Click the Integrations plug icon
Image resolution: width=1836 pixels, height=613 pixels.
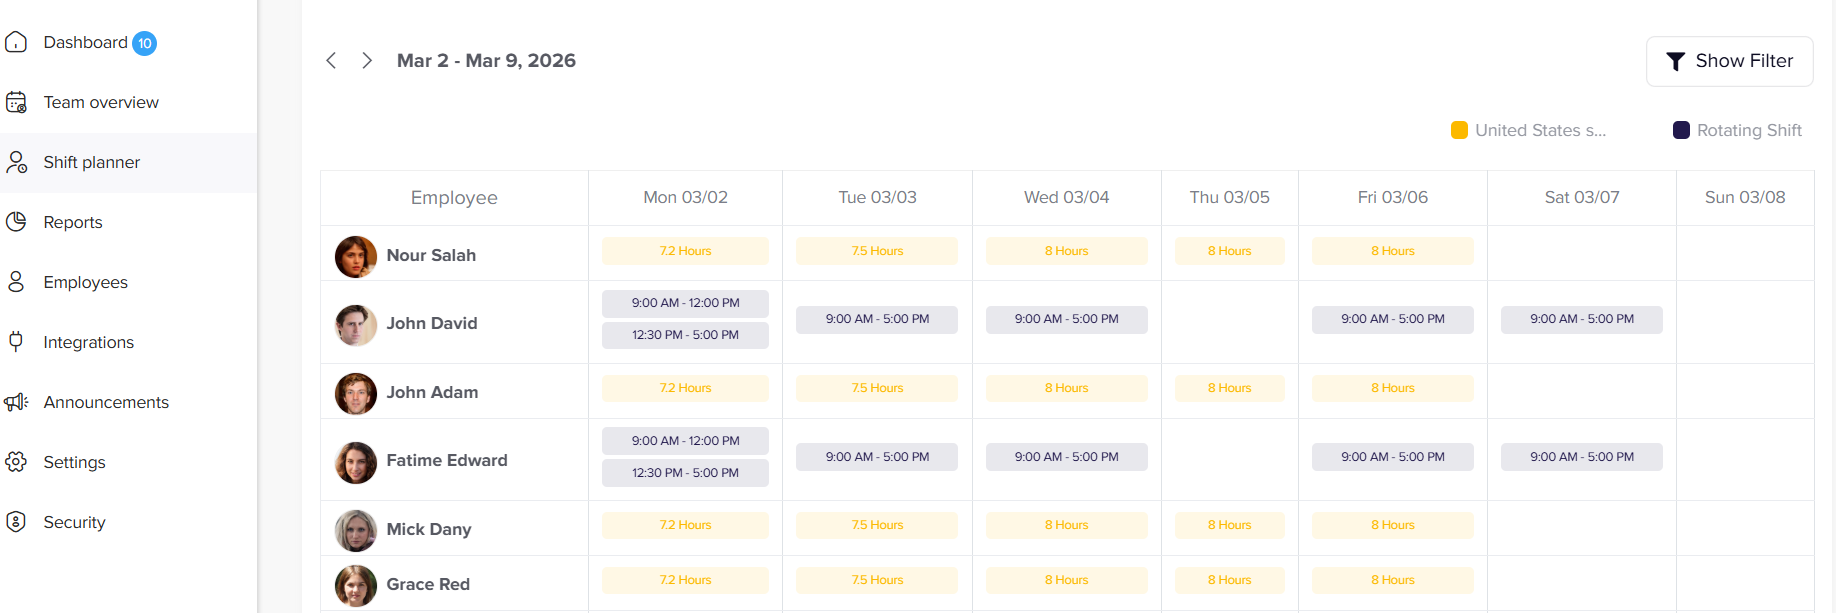tap(16, 341)
